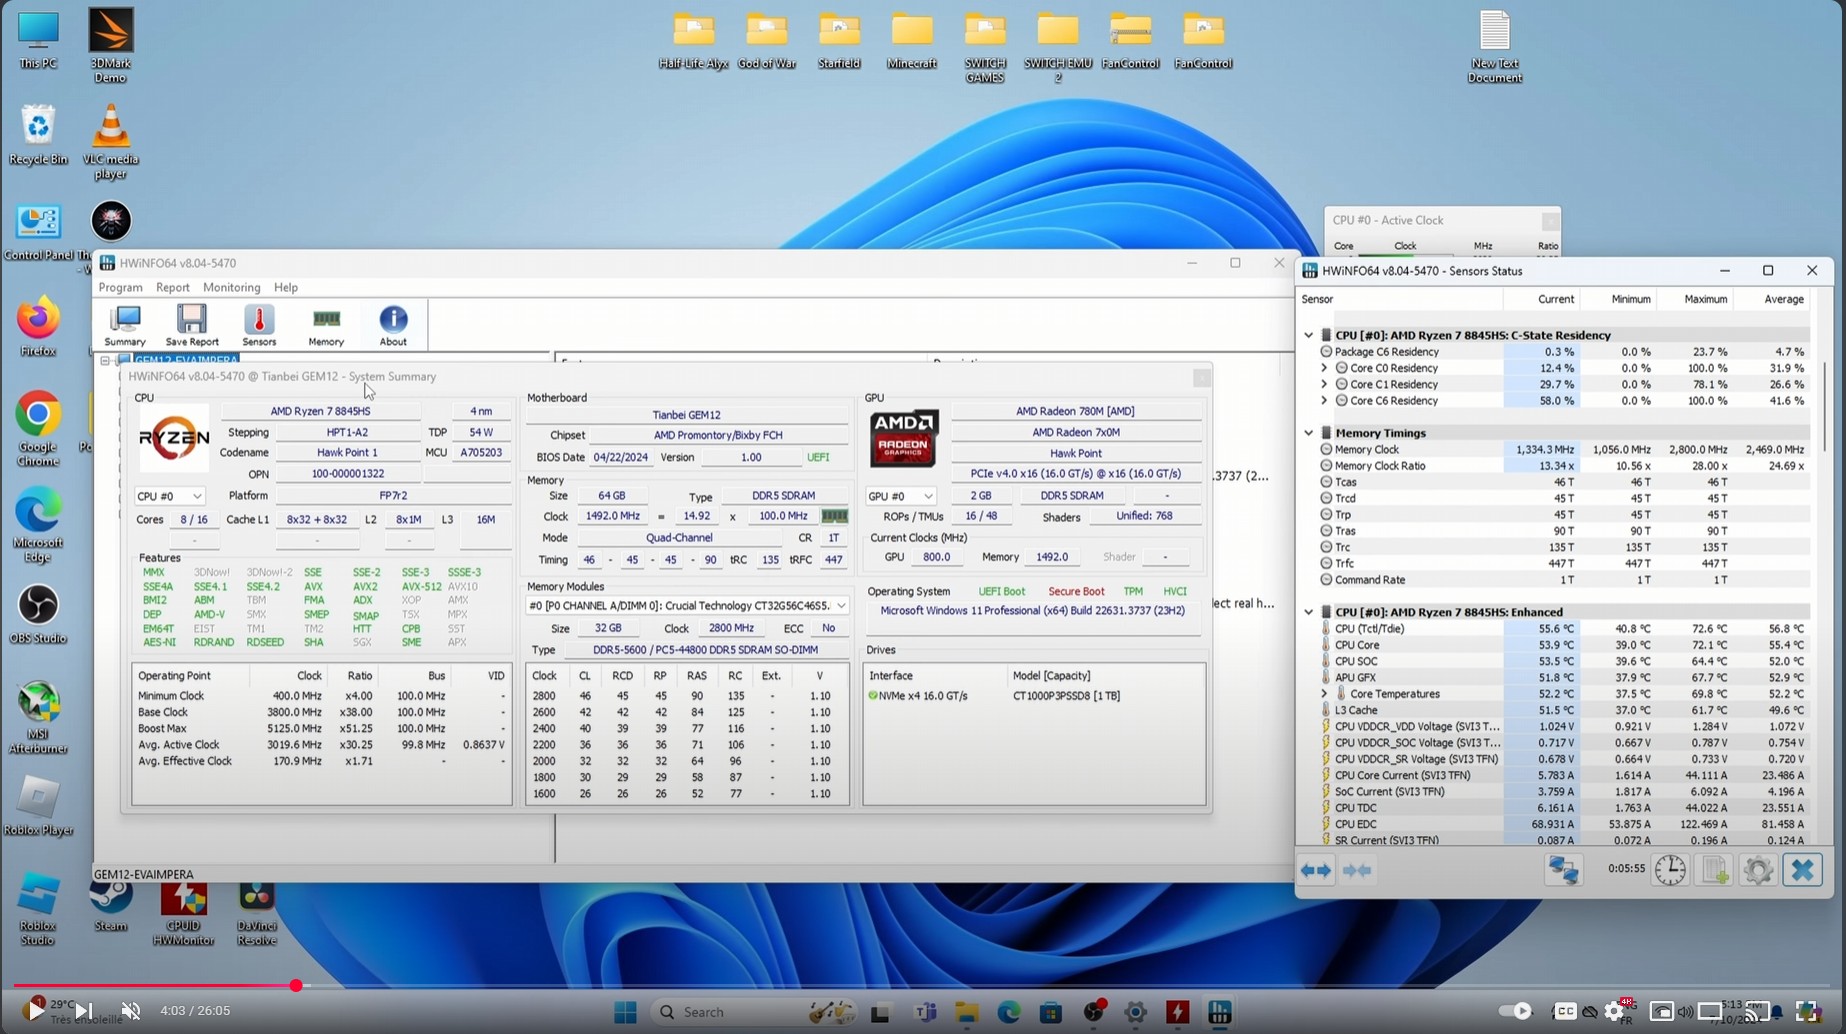The height and width of the screenshot is (1034, 1846).
Task: Expand the Core Temperatures row
Action: 1324,694
